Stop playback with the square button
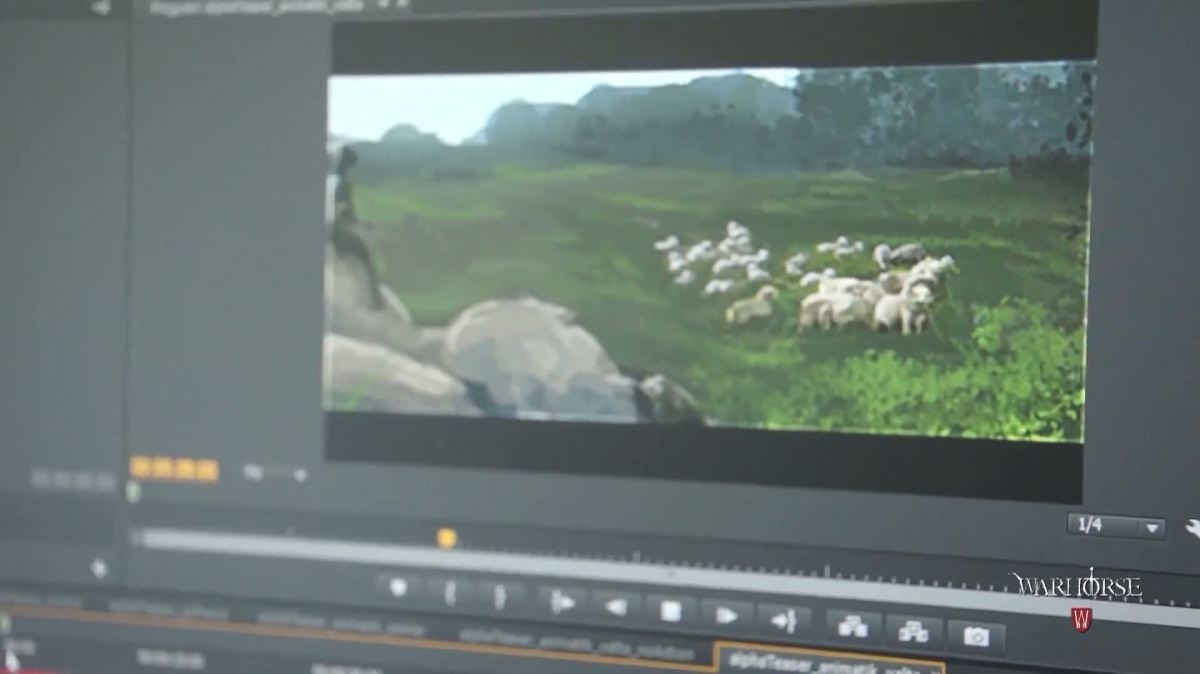The width and height of the screenshot is (1200, 674). [x=670, y=610]
